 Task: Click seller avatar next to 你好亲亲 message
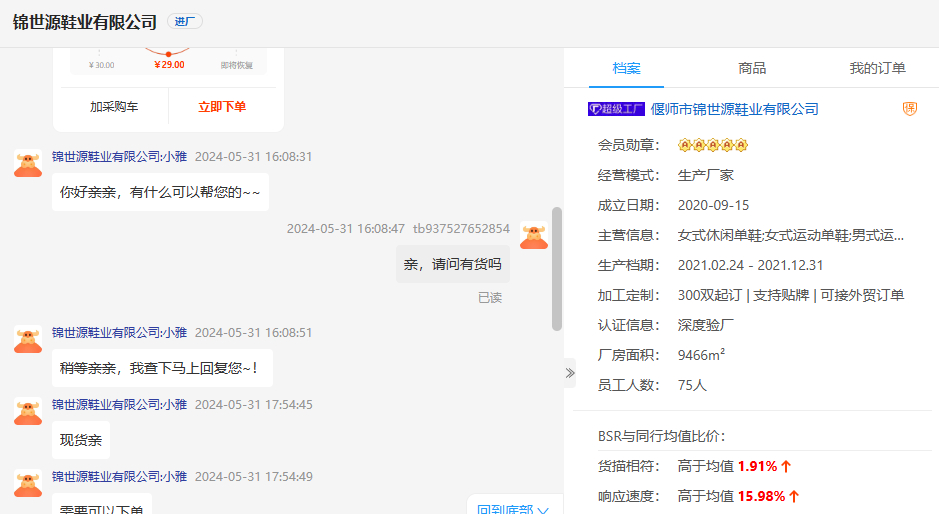pos(28,163)
